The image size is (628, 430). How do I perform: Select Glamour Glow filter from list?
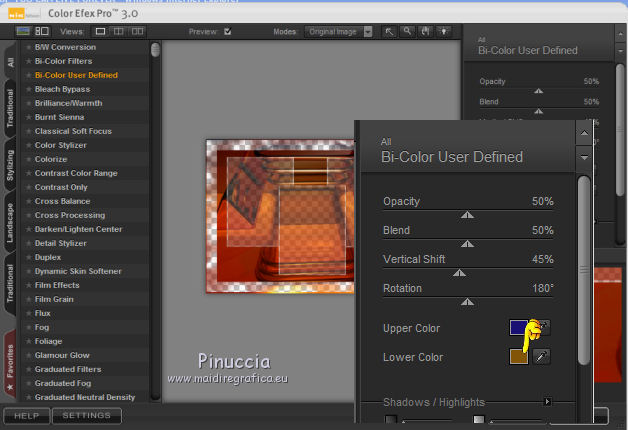[62, 355]
